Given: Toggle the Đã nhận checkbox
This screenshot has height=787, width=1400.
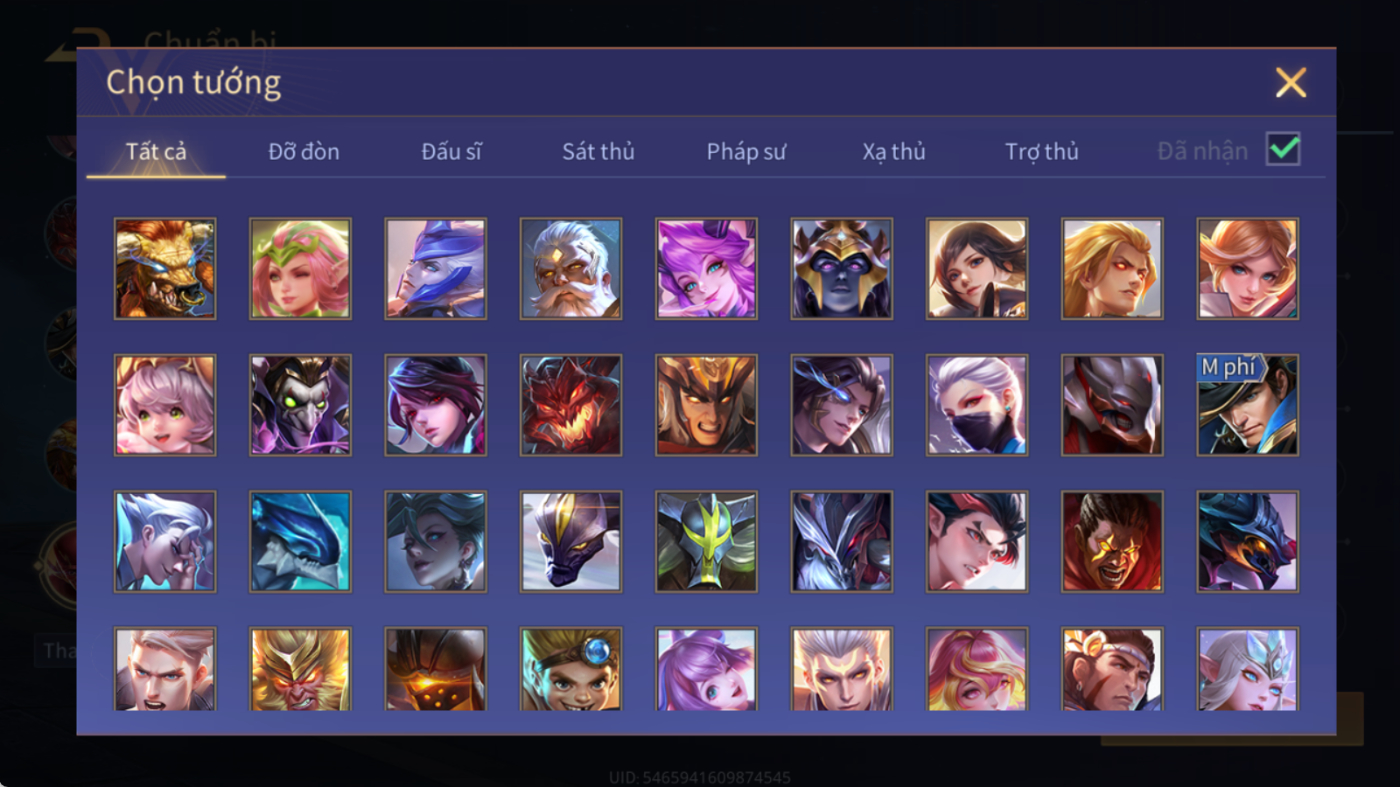Looking at the screenshot, I should pos(1283,150).
